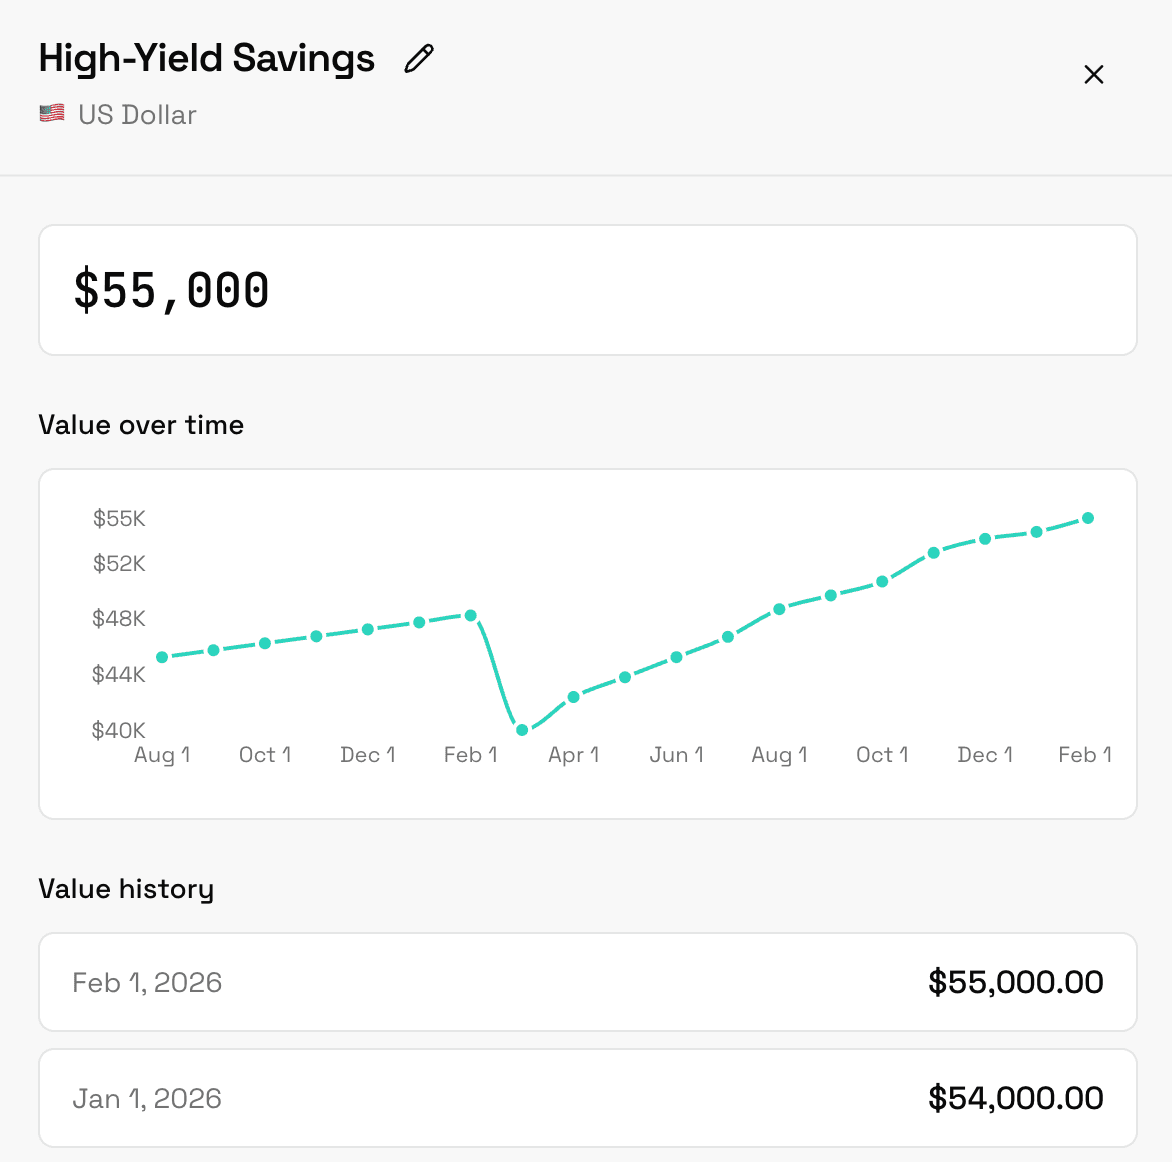Select the final data point near Feb 1
The width and height of the screenshot is (1172, 1162).
(1088, 518)
